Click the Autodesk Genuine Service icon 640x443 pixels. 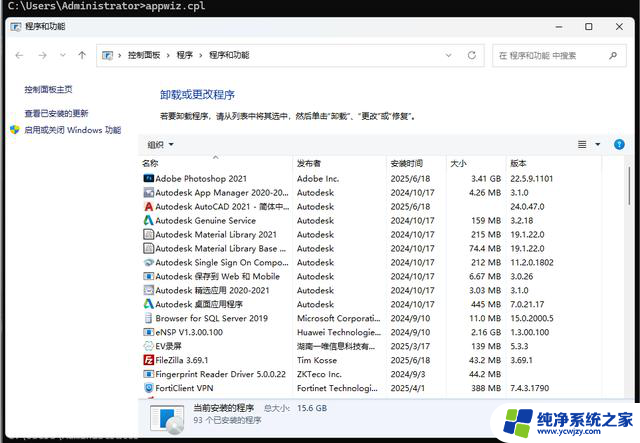pyautogui.click(x=149, y=220)
